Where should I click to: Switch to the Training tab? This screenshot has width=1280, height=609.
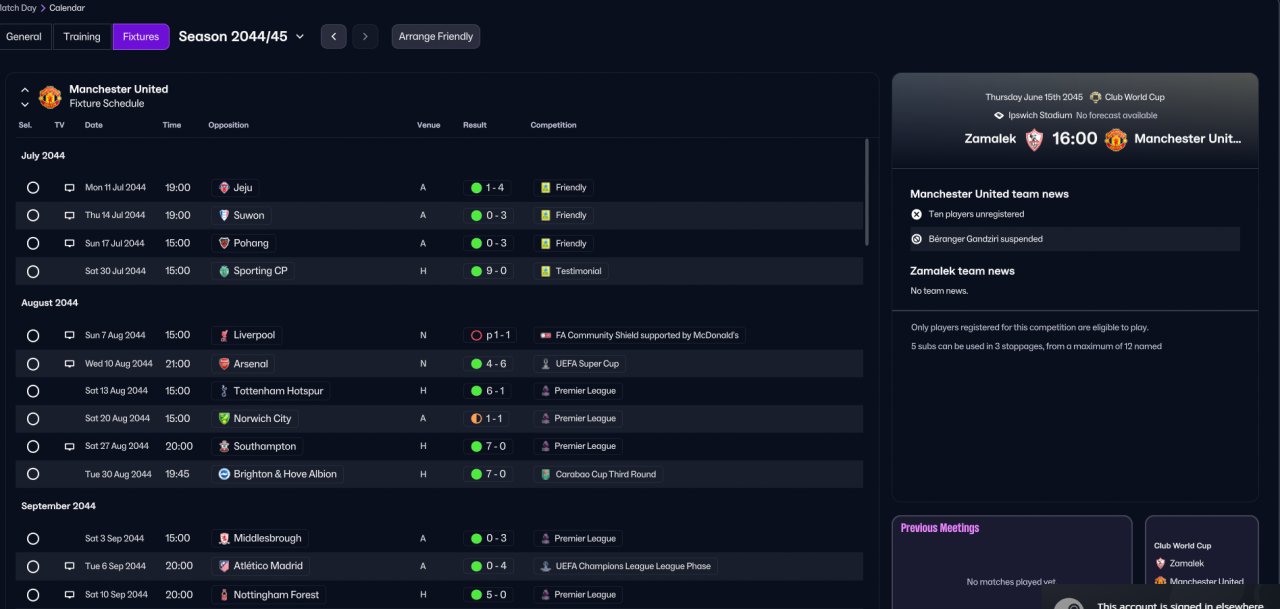[x=82, y=37]
